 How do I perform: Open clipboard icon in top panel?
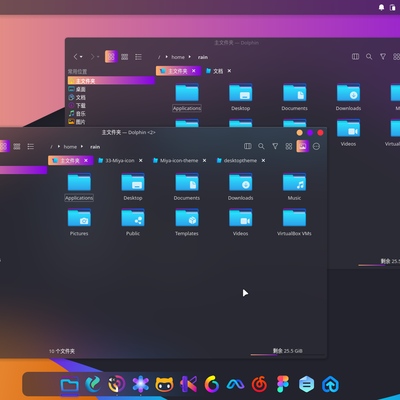pos(392,7)
